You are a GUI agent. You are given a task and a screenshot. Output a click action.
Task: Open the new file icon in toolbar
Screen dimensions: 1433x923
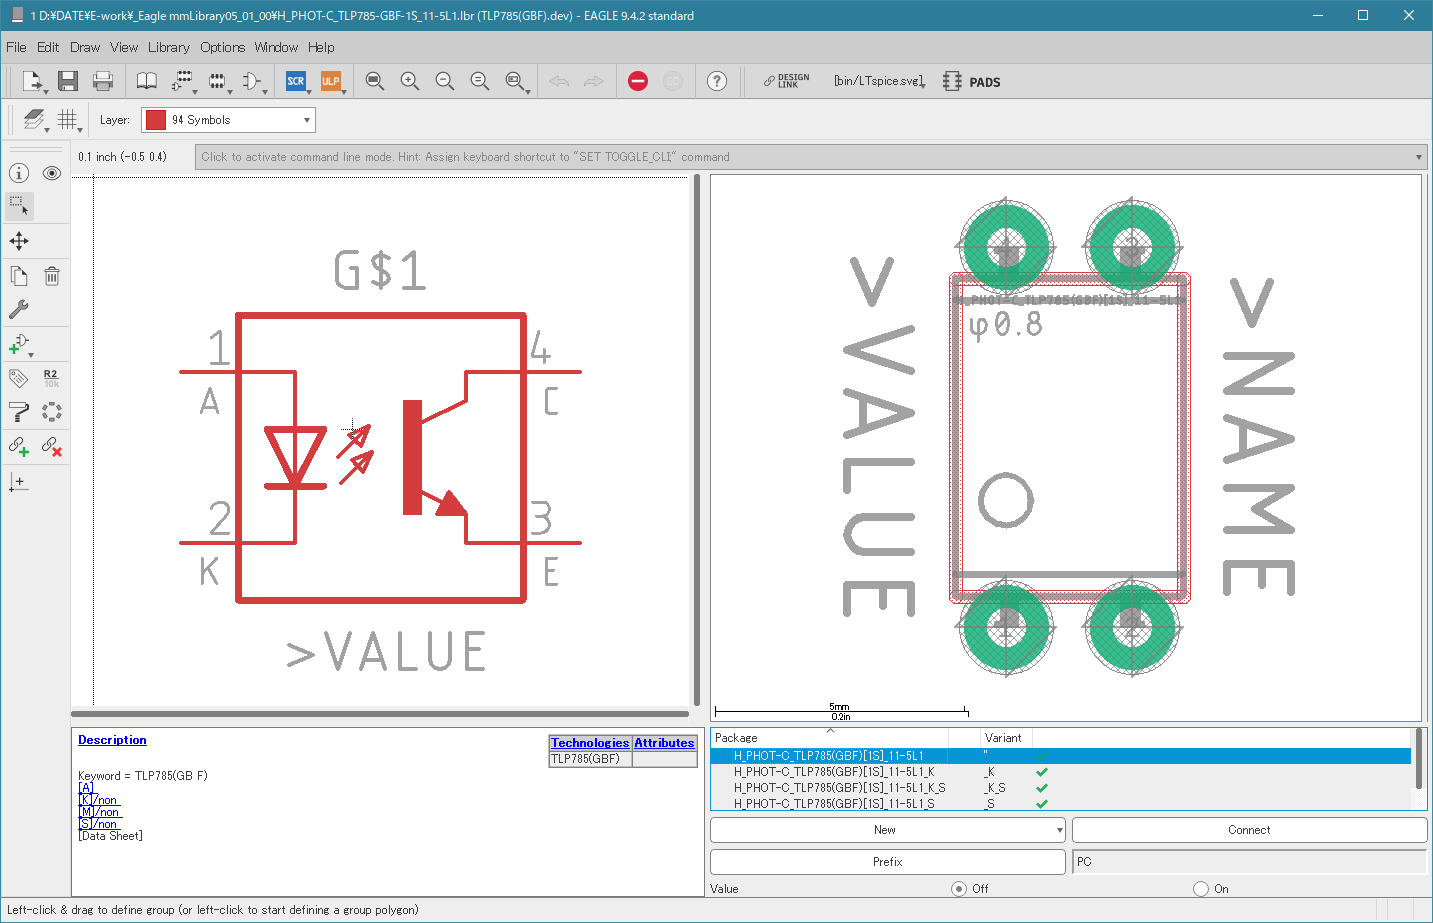[x=32, y=81]
